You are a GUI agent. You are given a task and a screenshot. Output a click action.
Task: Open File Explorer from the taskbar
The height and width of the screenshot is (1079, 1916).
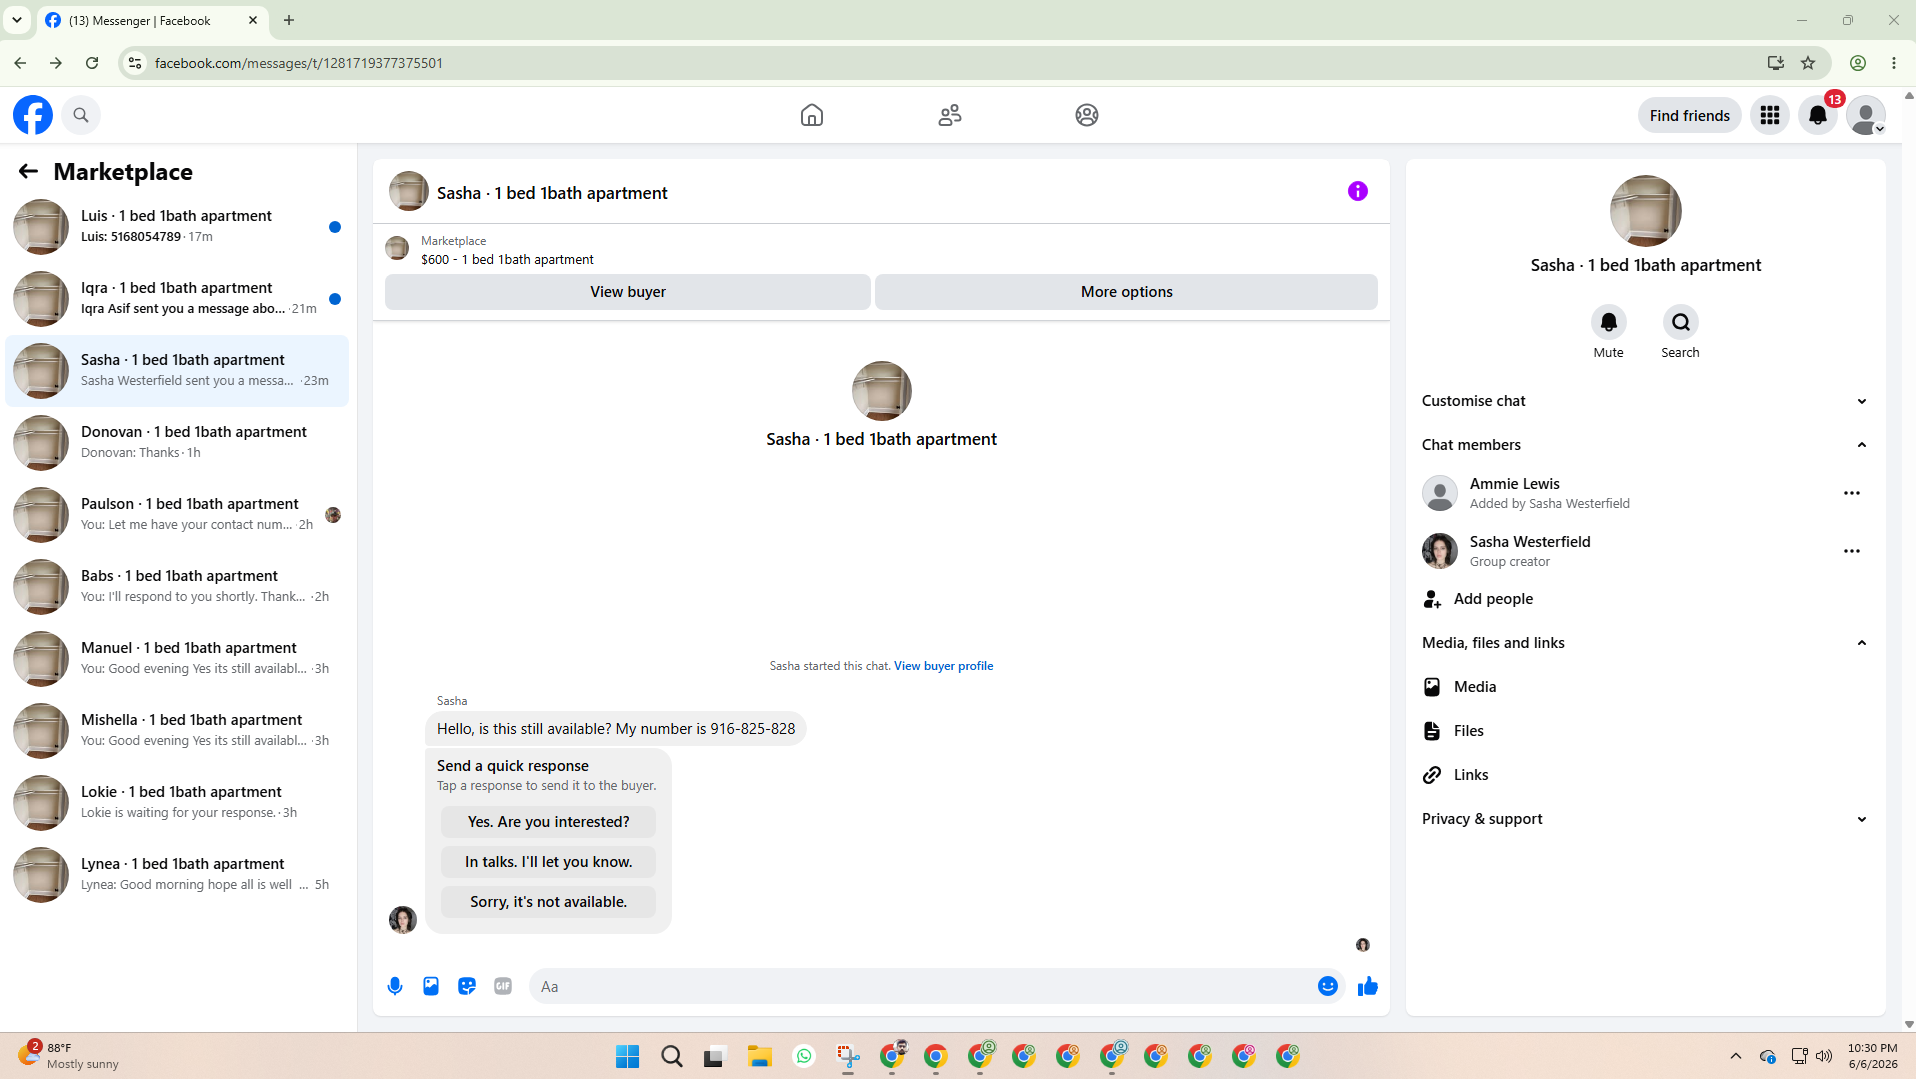point(760,1056)
